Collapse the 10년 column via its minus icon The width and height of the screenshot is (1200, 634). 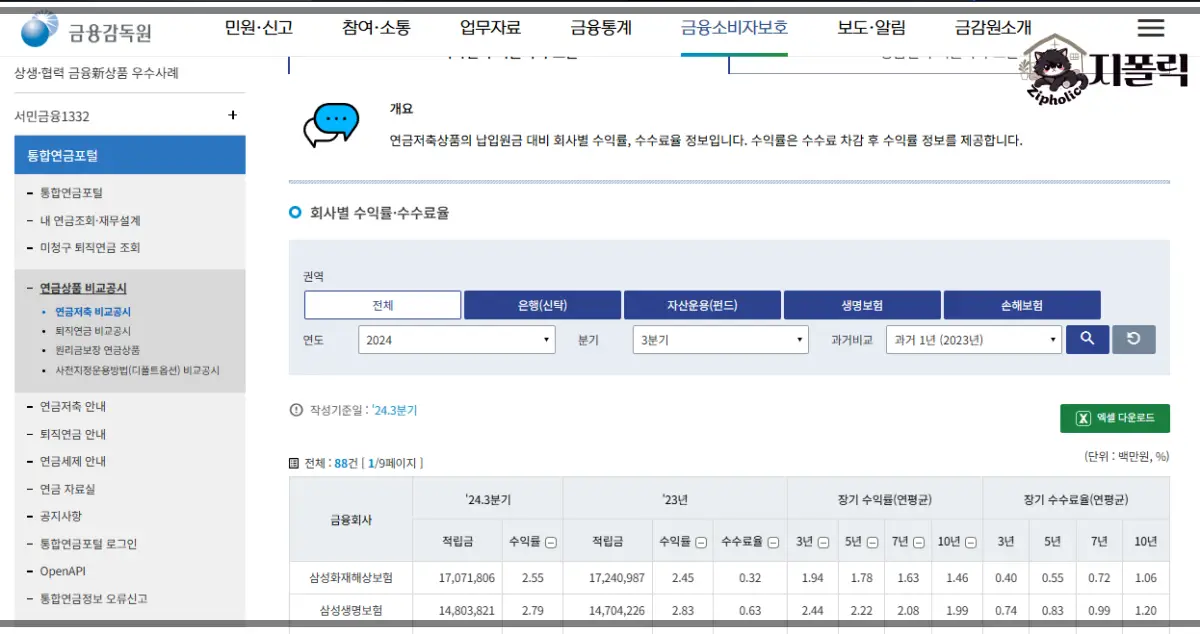pyautogui.click(x=969, y=541)
